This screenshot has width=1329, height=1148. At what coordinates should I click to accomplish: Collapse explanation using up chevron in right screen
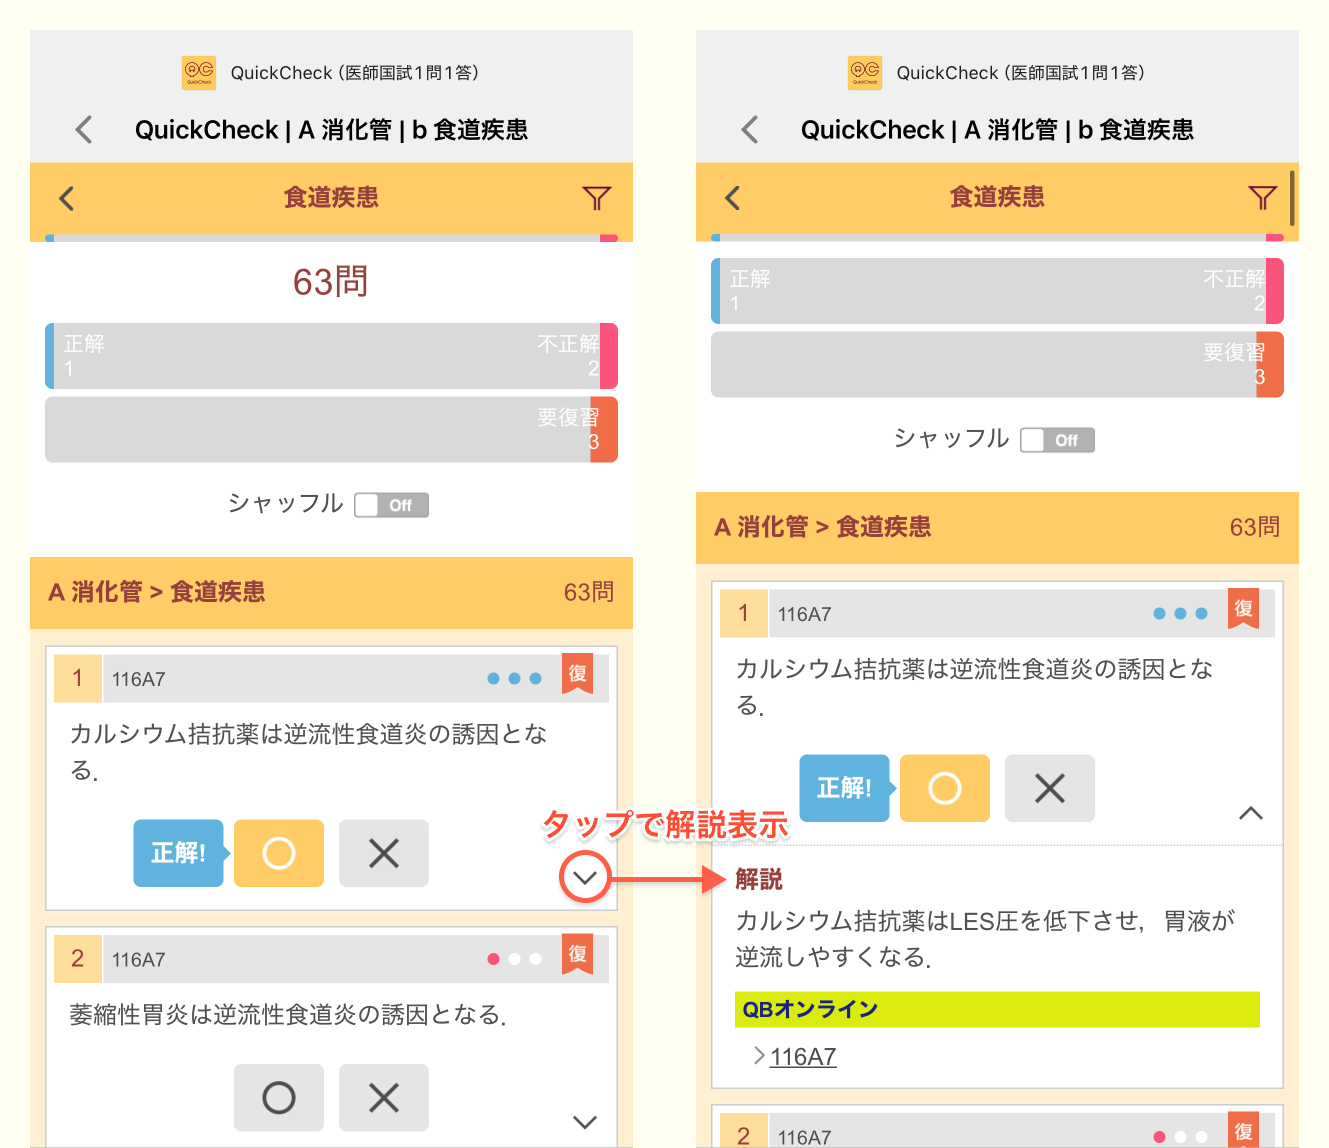coord(1250,813)
